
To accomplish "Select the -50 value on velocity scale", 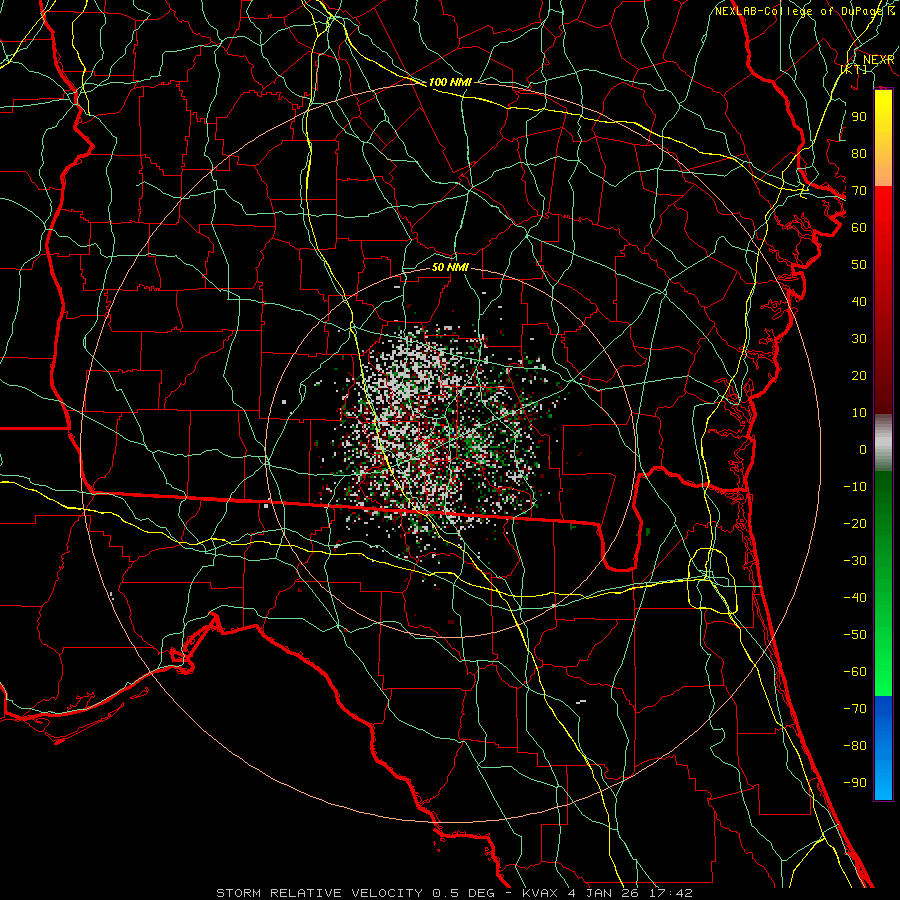I will click(855, 635).
